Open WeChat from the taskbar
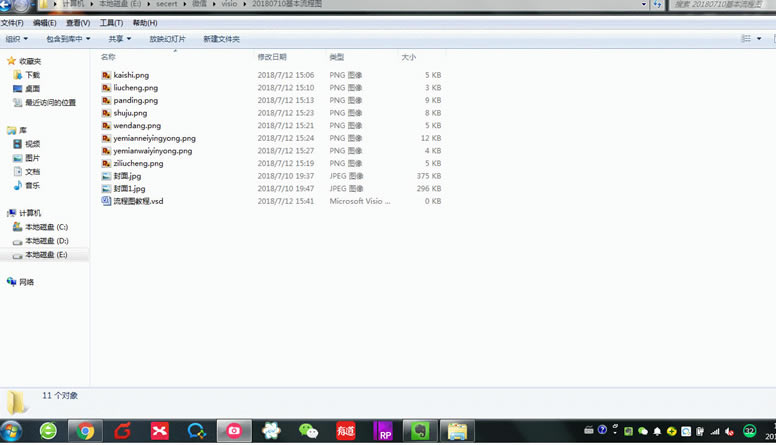The width and height of the screenshot is (776, 445). pos(308,431)
